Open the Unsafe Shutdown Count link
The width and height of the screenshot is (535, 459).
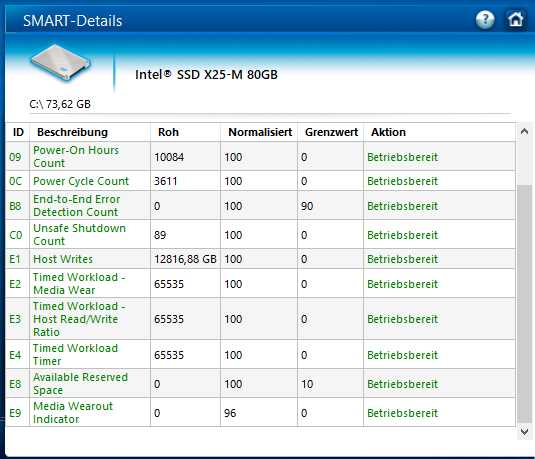(79, 234)
